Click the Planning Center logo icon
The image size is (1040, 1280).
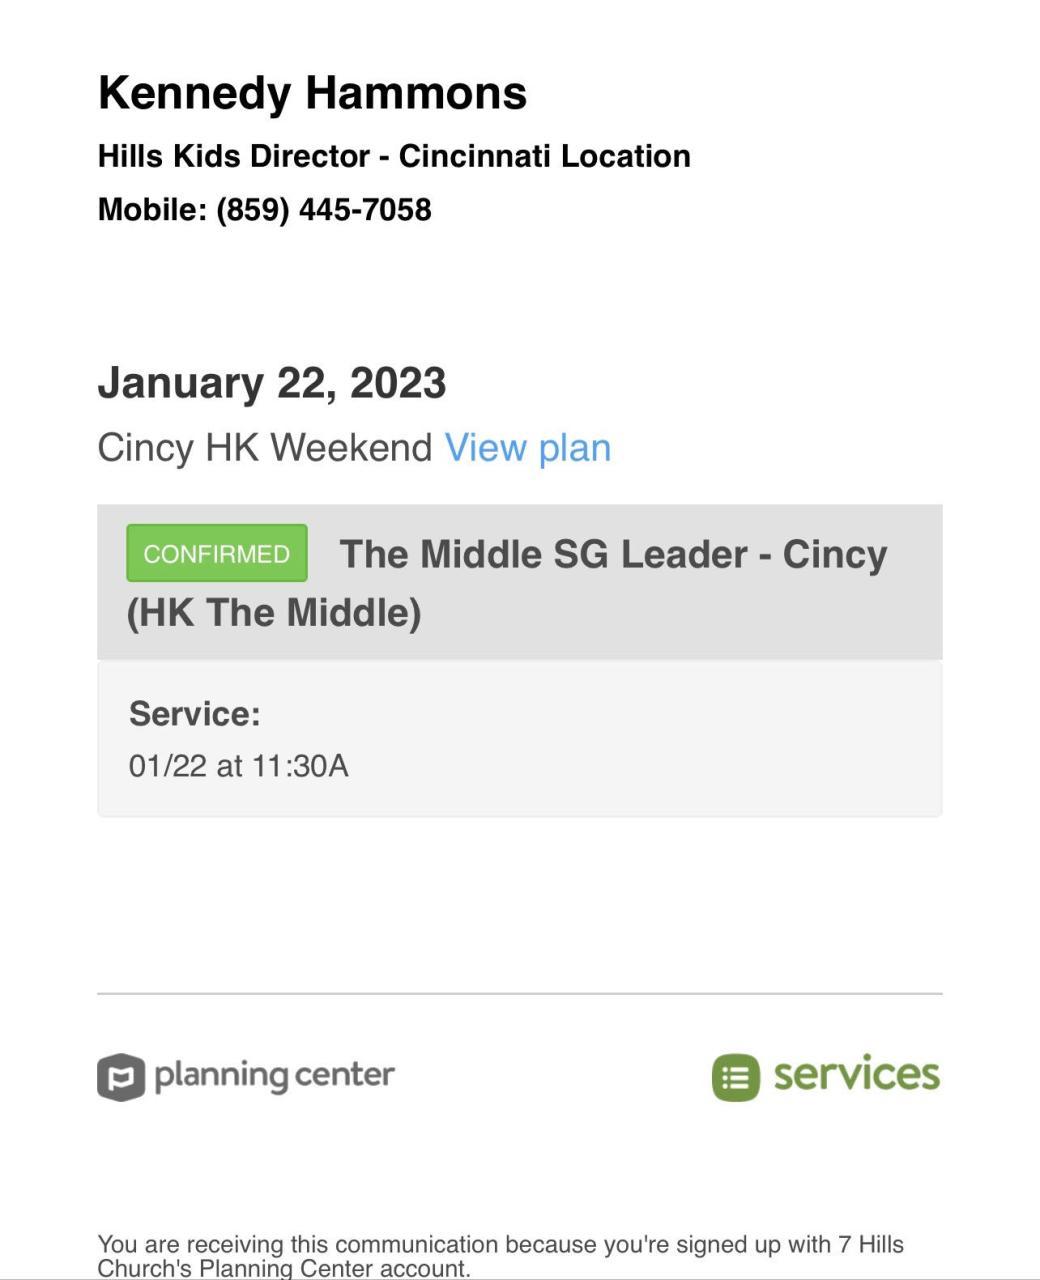tap(121, 1077)
